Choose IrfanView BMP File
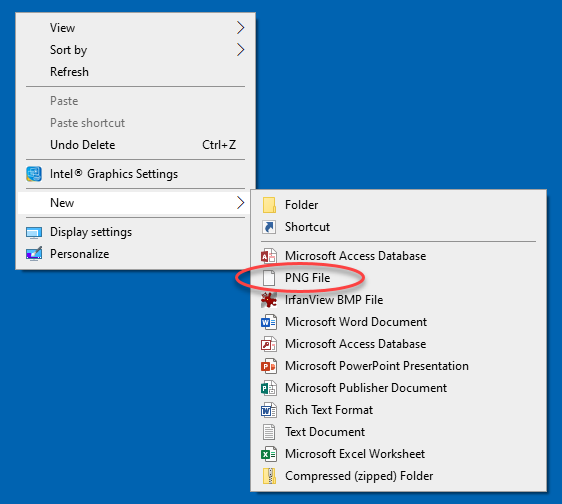Image resolution: width=562 pixels, height=504 pixels. coord(399,300)
